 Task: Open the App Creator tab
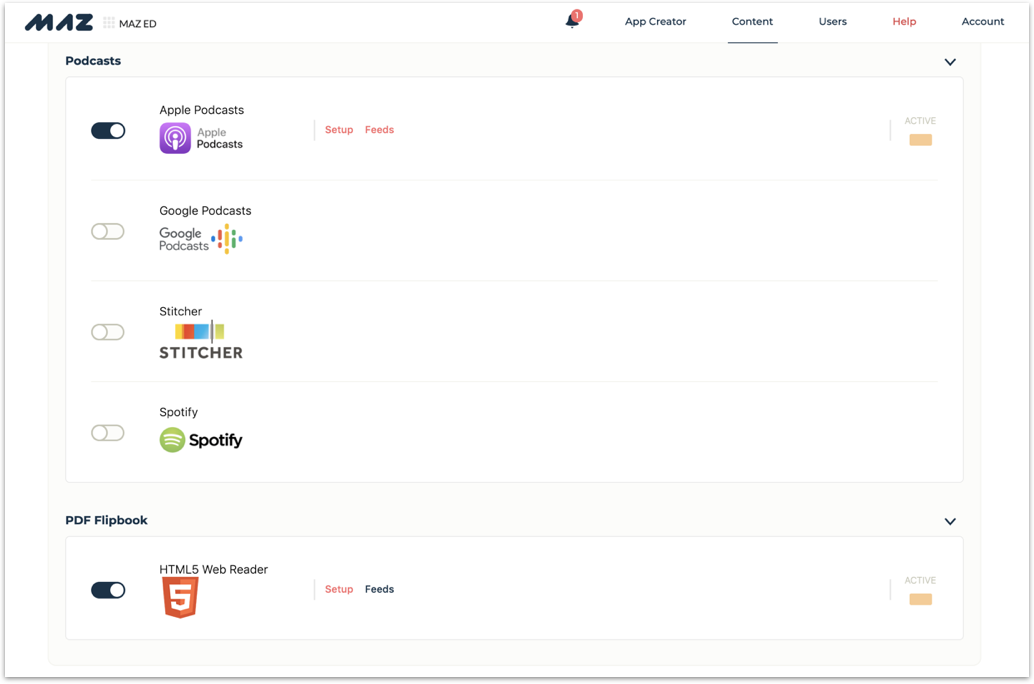[x=655, y=21]
